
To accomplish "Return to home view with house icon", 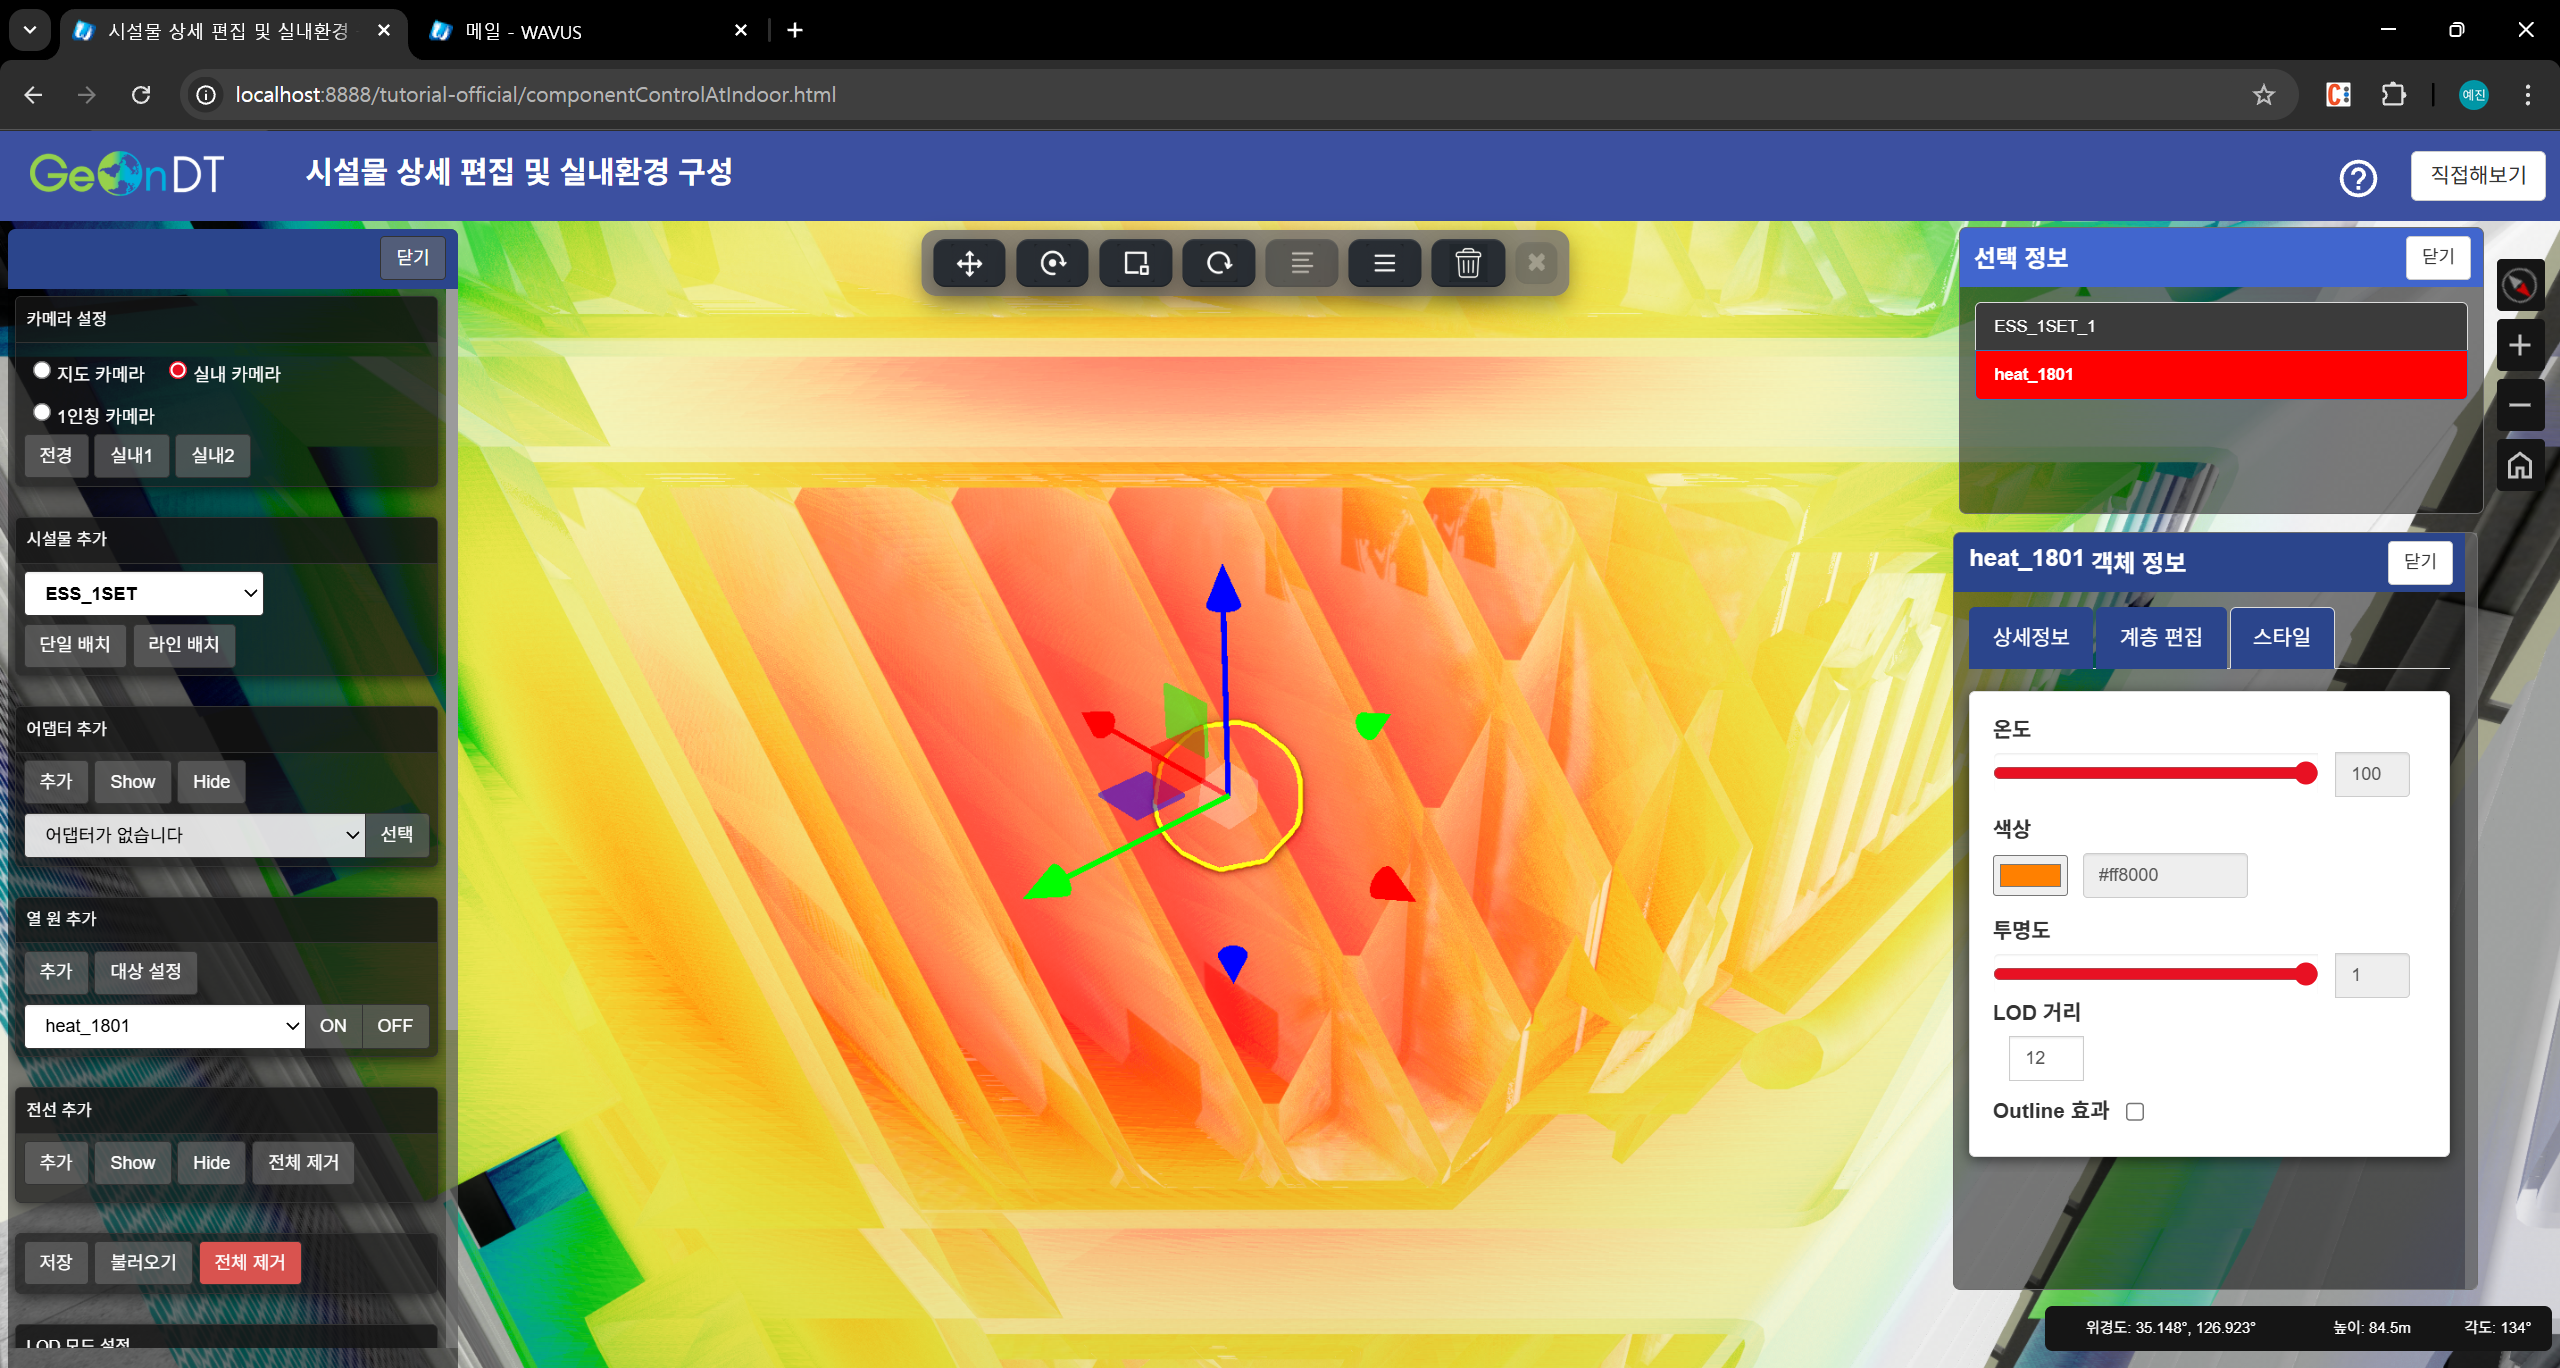I will [2519, 465].
